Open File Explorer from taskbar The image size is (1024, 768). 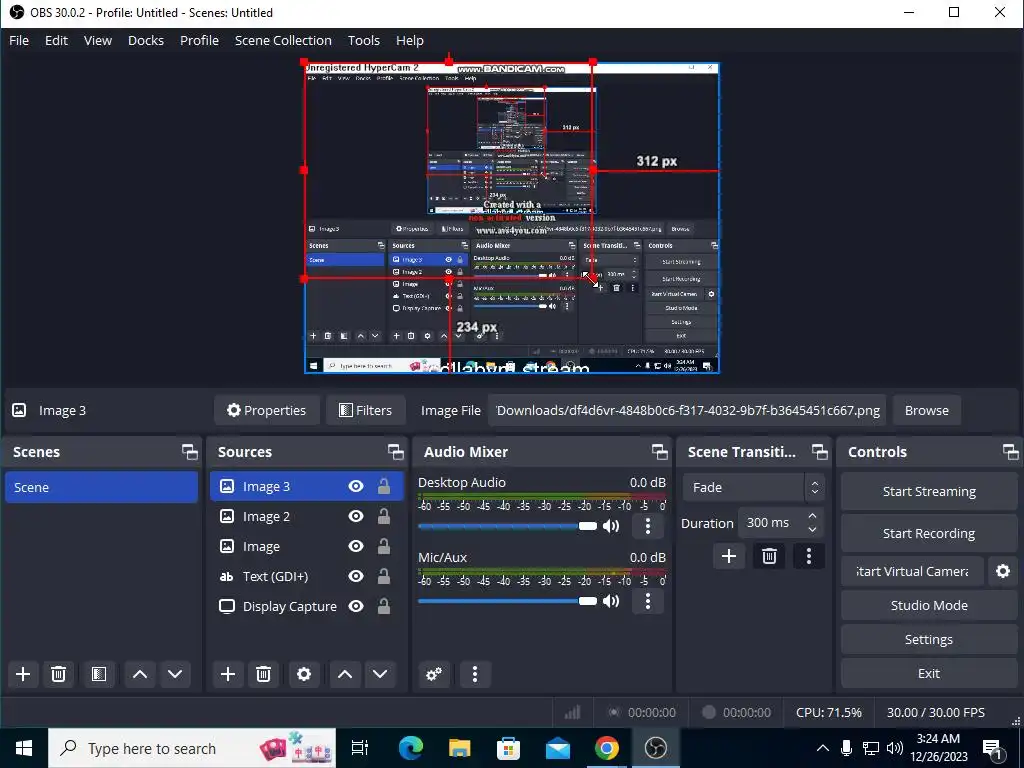(459, 748)
